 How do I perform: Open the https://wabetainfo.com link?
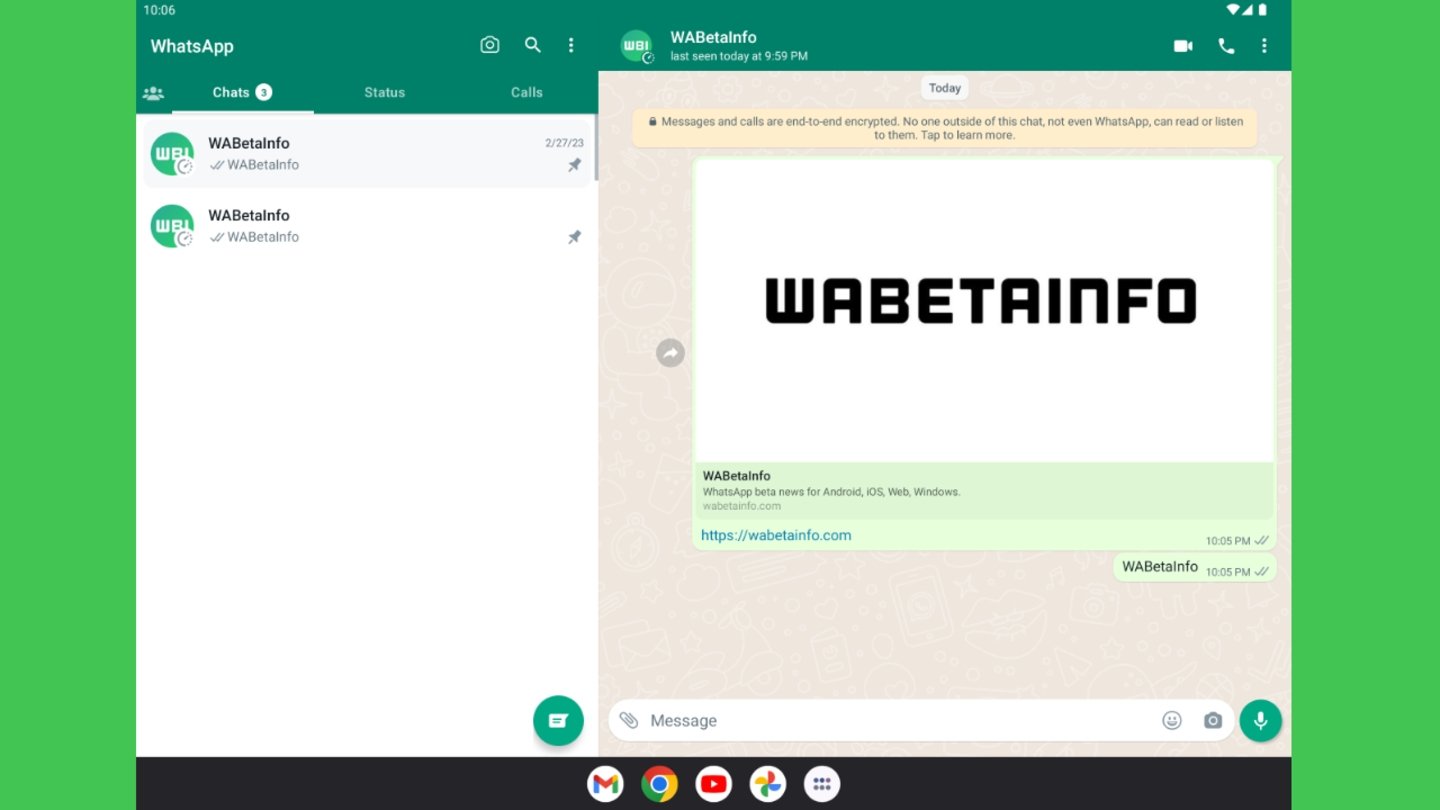776,535
